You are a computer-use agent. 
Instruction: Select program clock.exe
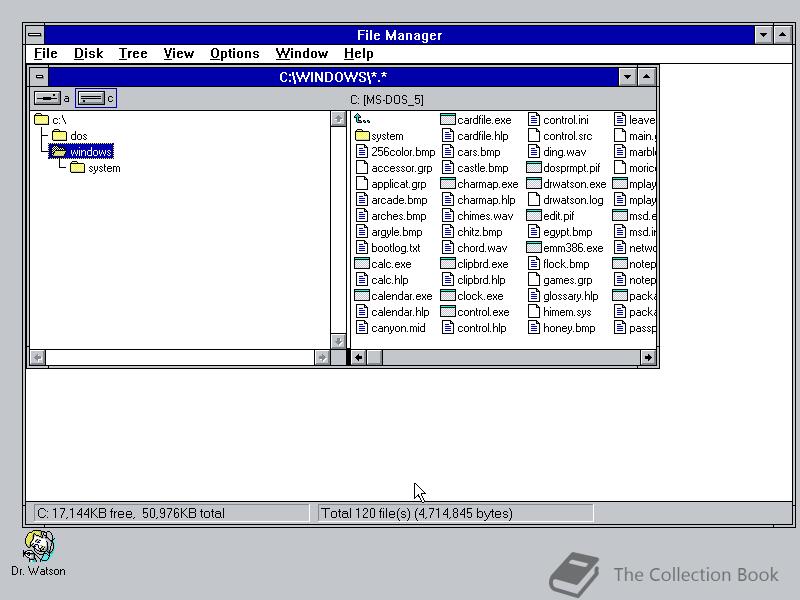coord(472,296)
